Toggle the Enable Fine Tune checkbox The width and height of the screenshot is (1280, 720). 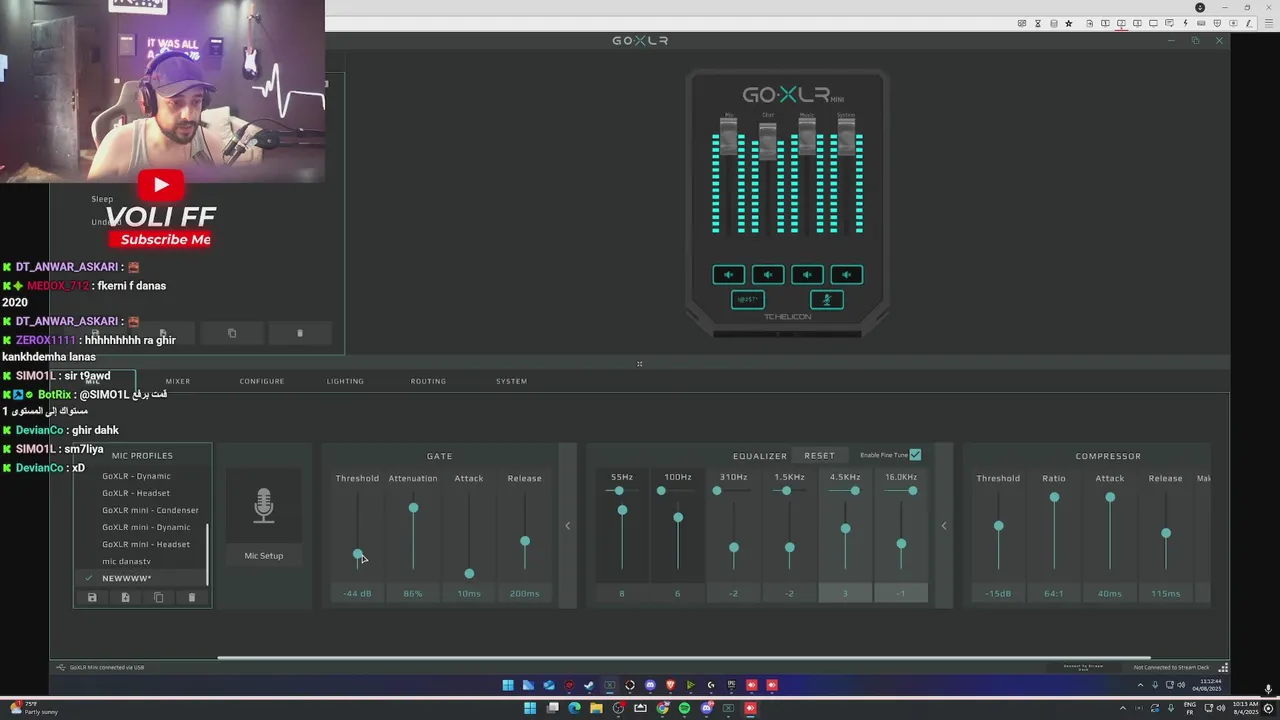click(x=915, y=455)
